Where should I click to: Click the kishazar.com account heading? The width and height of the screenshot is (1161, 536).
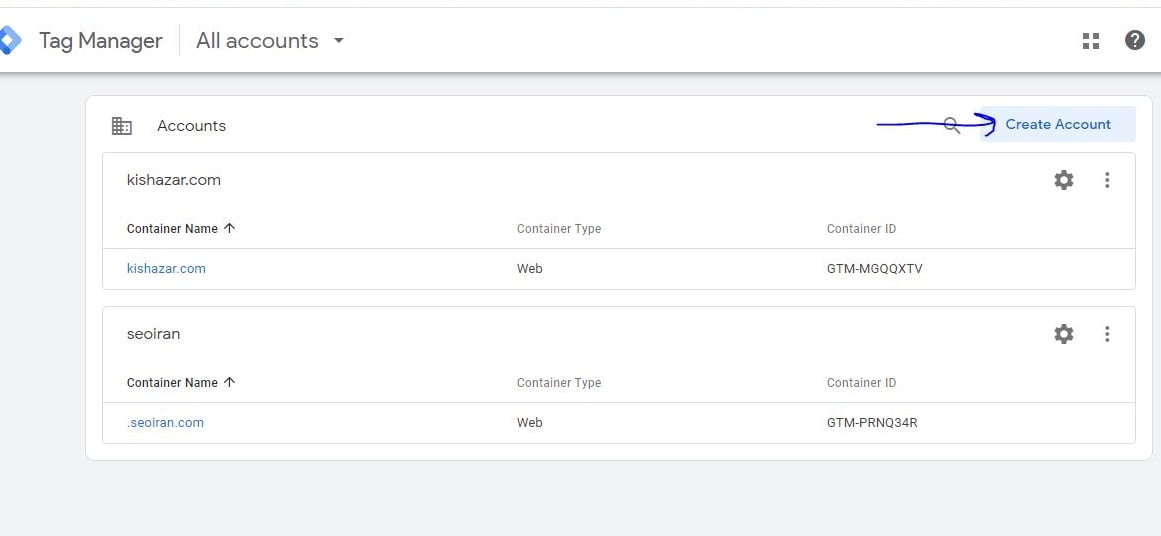point(174,180)
